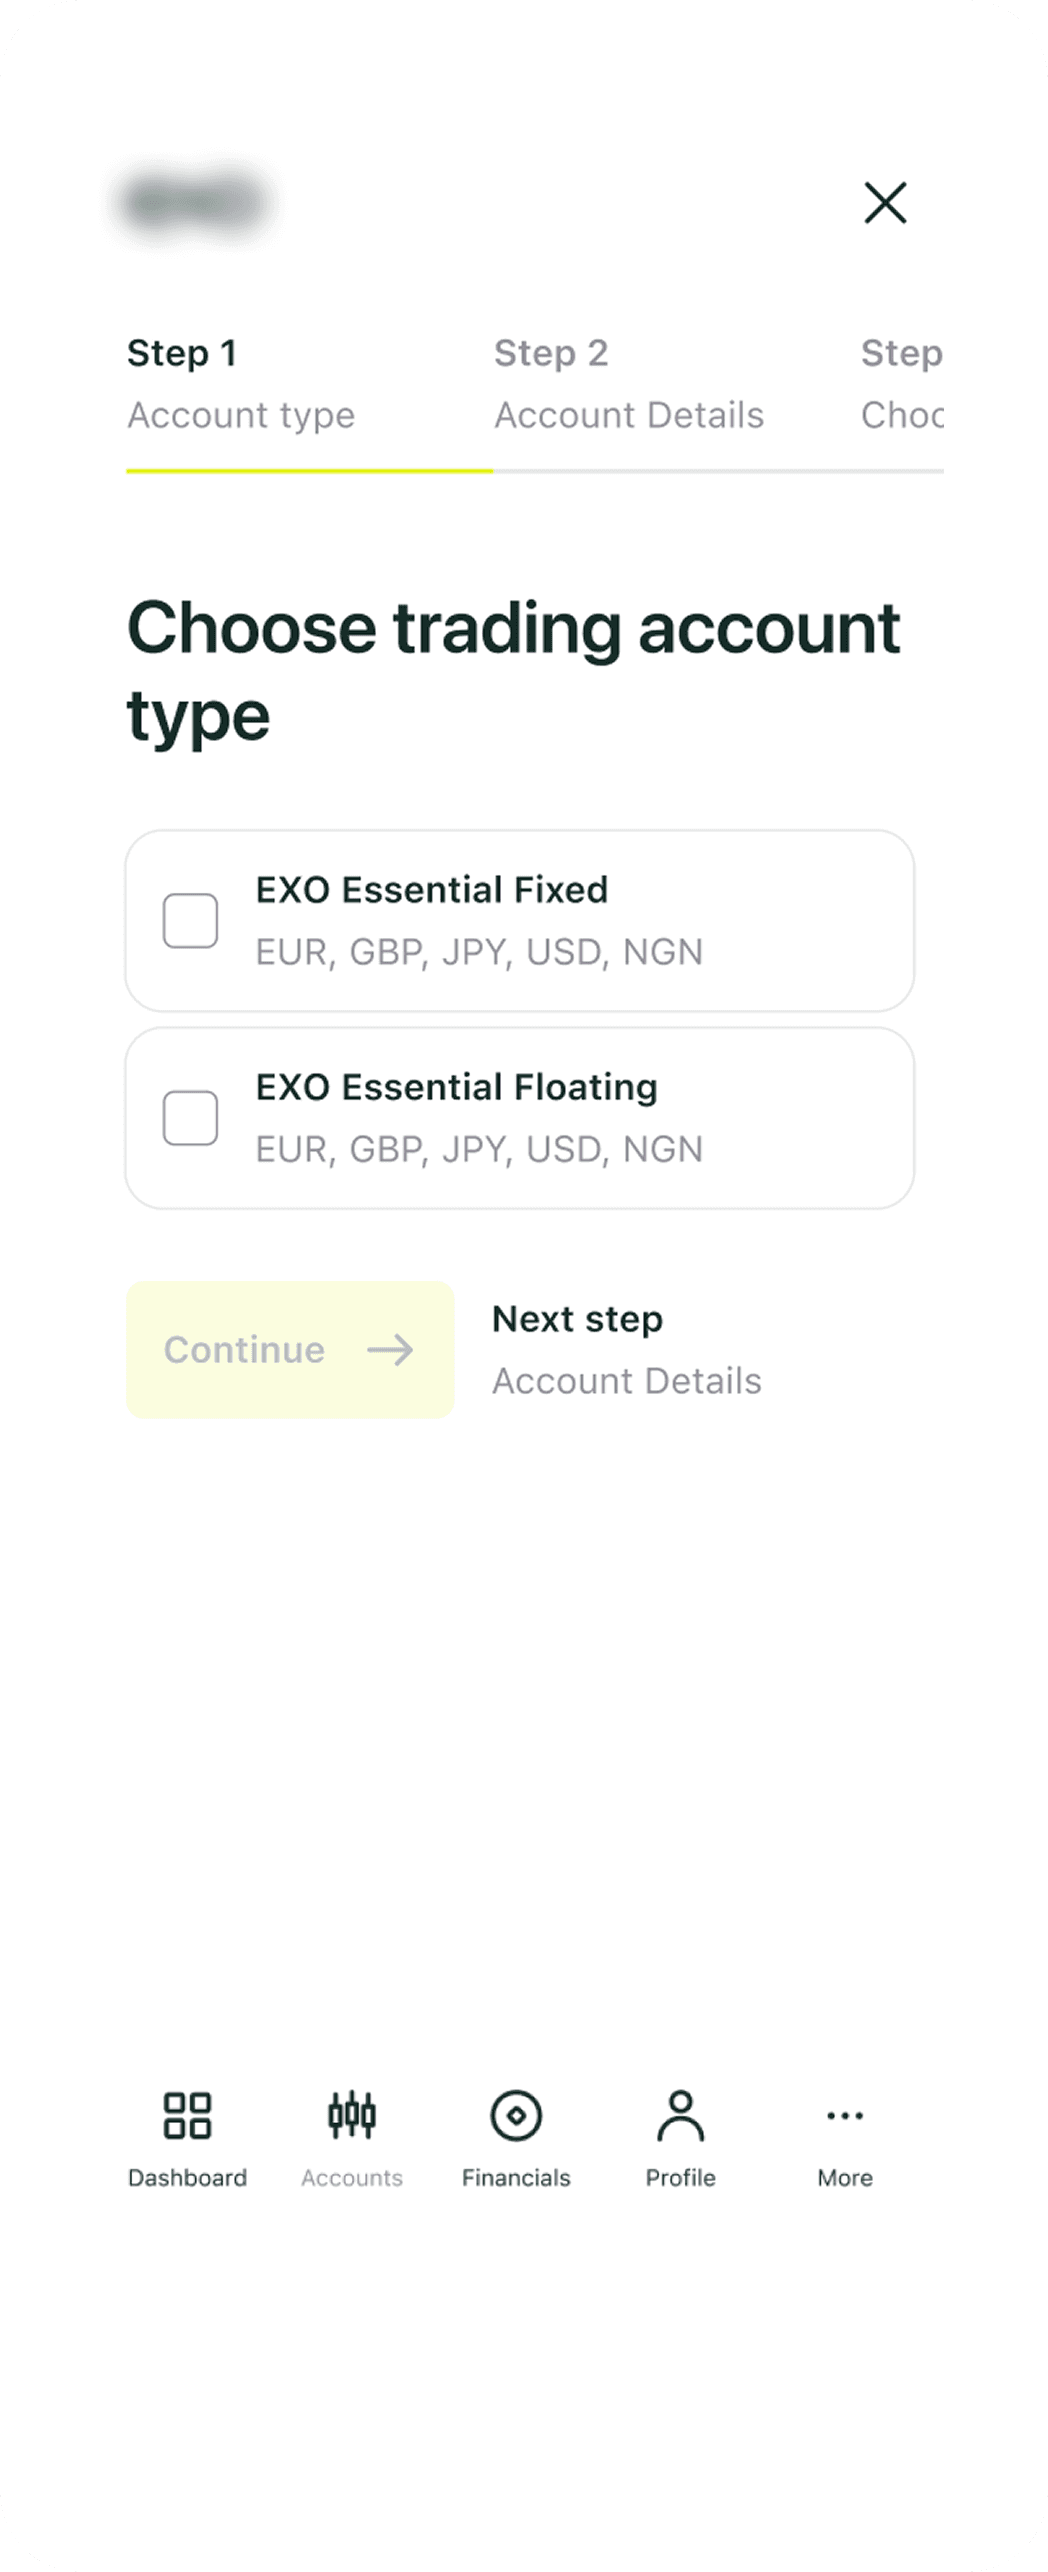Tap the blurred logo at top
The image size is (1048, 2572).
pyautogui.click(x=193, y=203)
